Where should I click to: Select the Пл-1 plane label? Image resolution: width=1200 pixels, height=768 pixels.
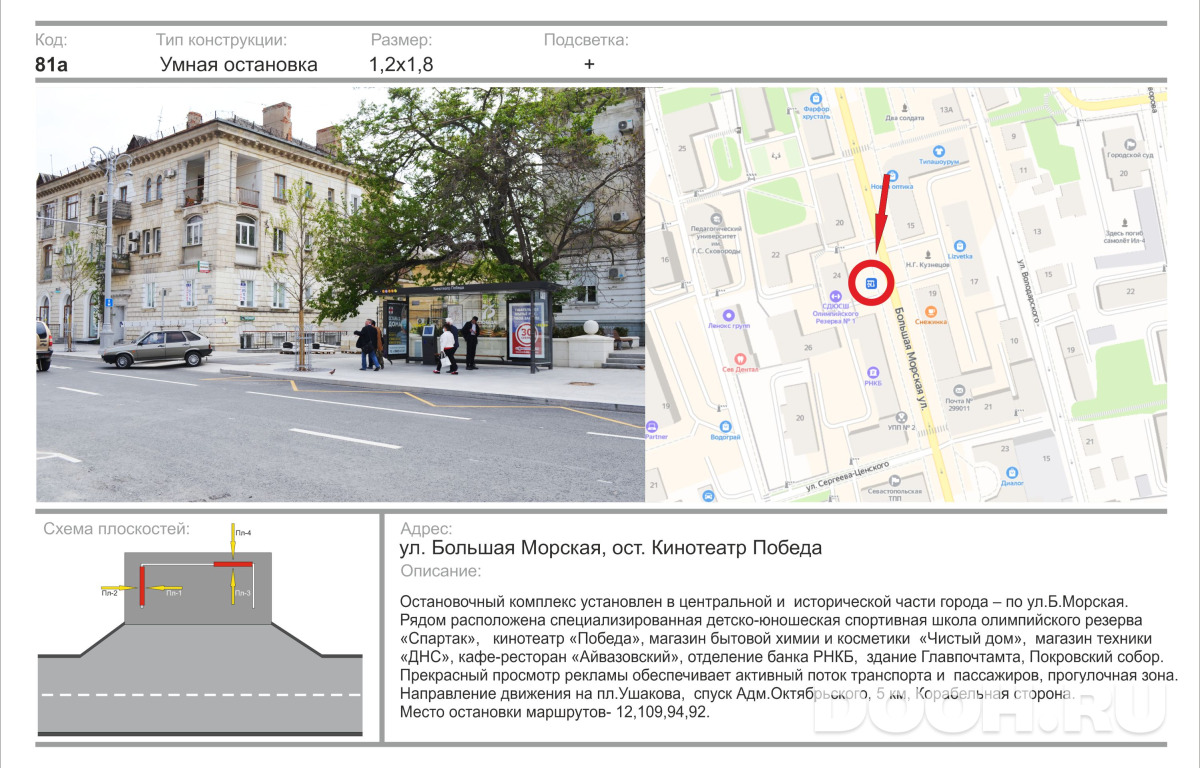point(174,594)
